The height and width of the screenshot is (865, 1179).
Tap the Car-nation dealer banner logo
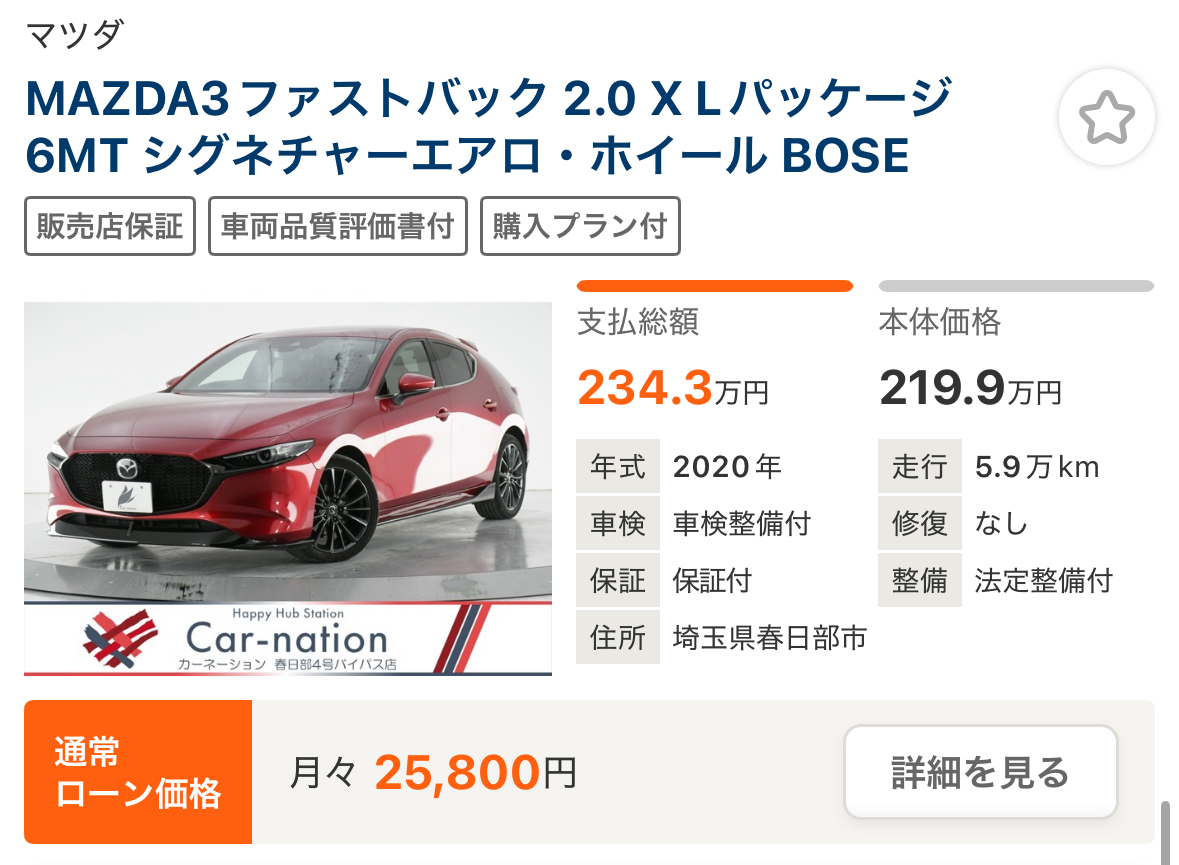[x=288, y=639]
